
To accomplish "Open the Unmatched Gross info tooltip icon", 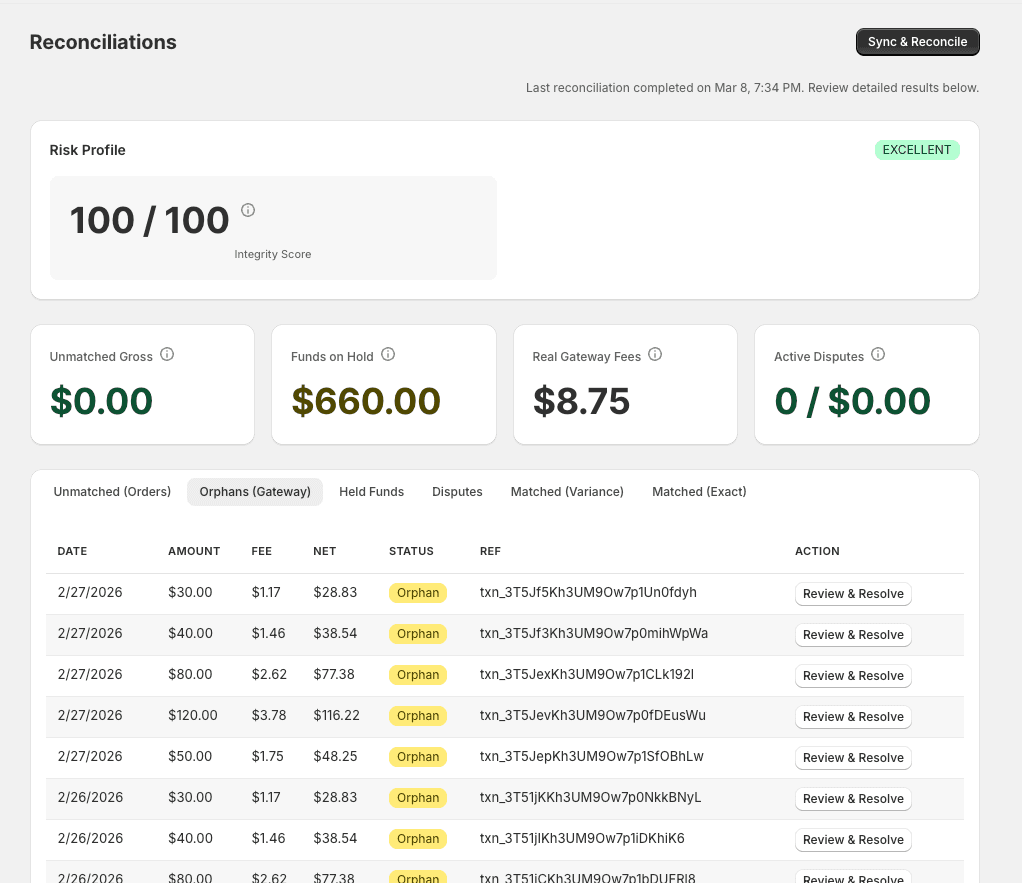I will [167, 353].
